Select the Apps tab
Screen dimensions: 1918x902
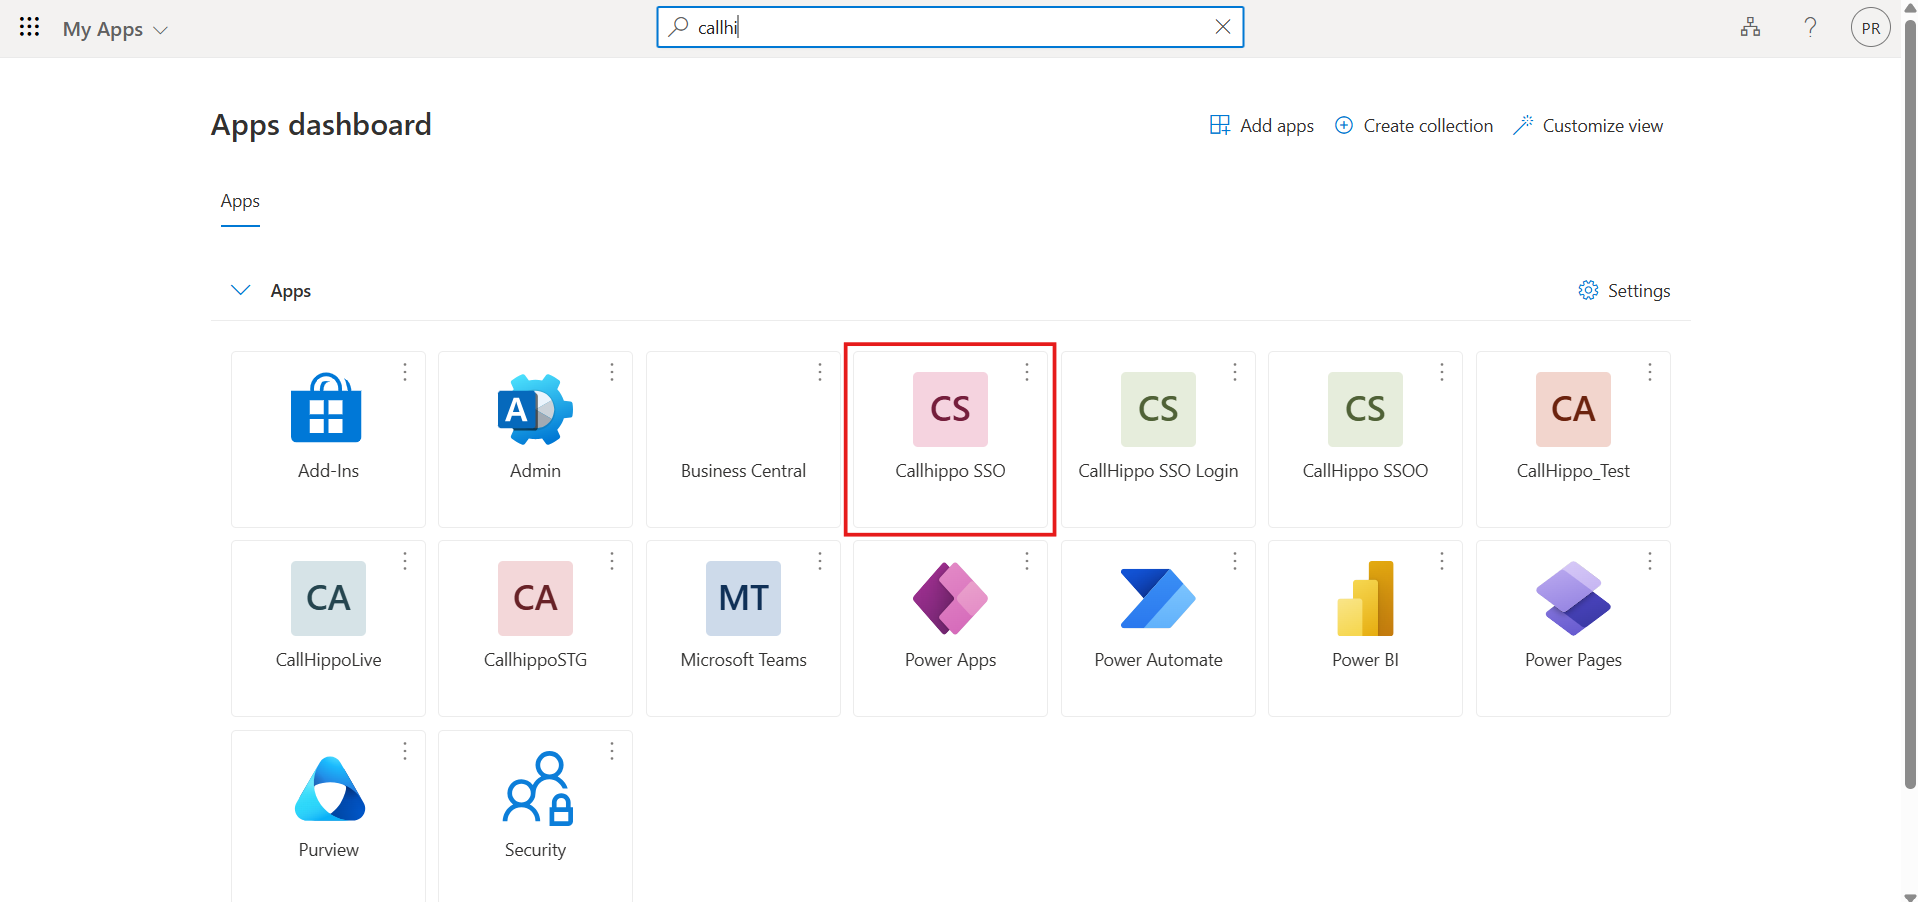(x=240, y=201)
